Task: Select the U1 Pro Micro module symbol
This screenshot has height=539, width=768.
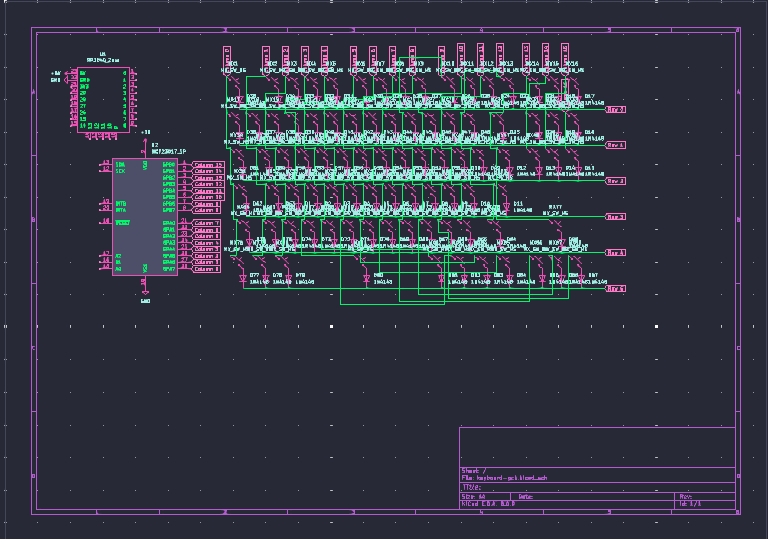Action: [x=103, y=100]
